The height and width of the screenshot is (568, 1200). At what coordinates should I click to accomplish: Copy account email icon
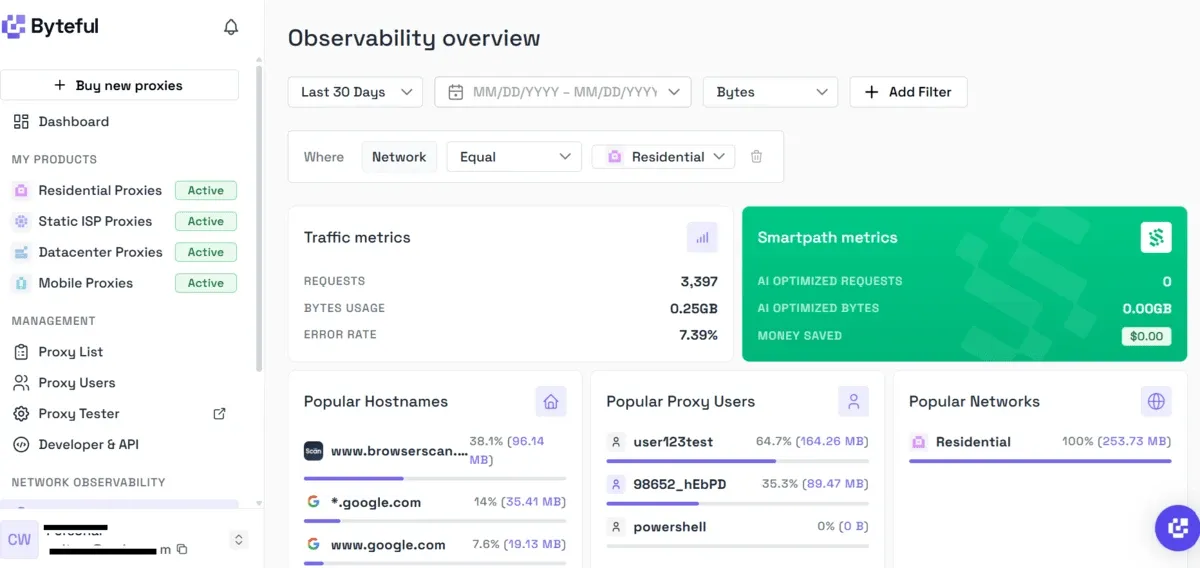click(x=182, y=550)
